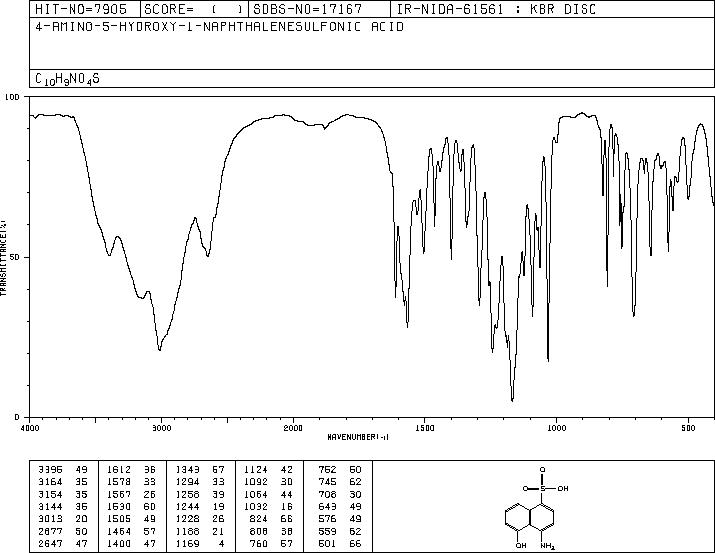Select the compound name 4-AMINO-5-HYDROXY-1-NAPHTHALENESULFONIC ACID

pos(219,27)
